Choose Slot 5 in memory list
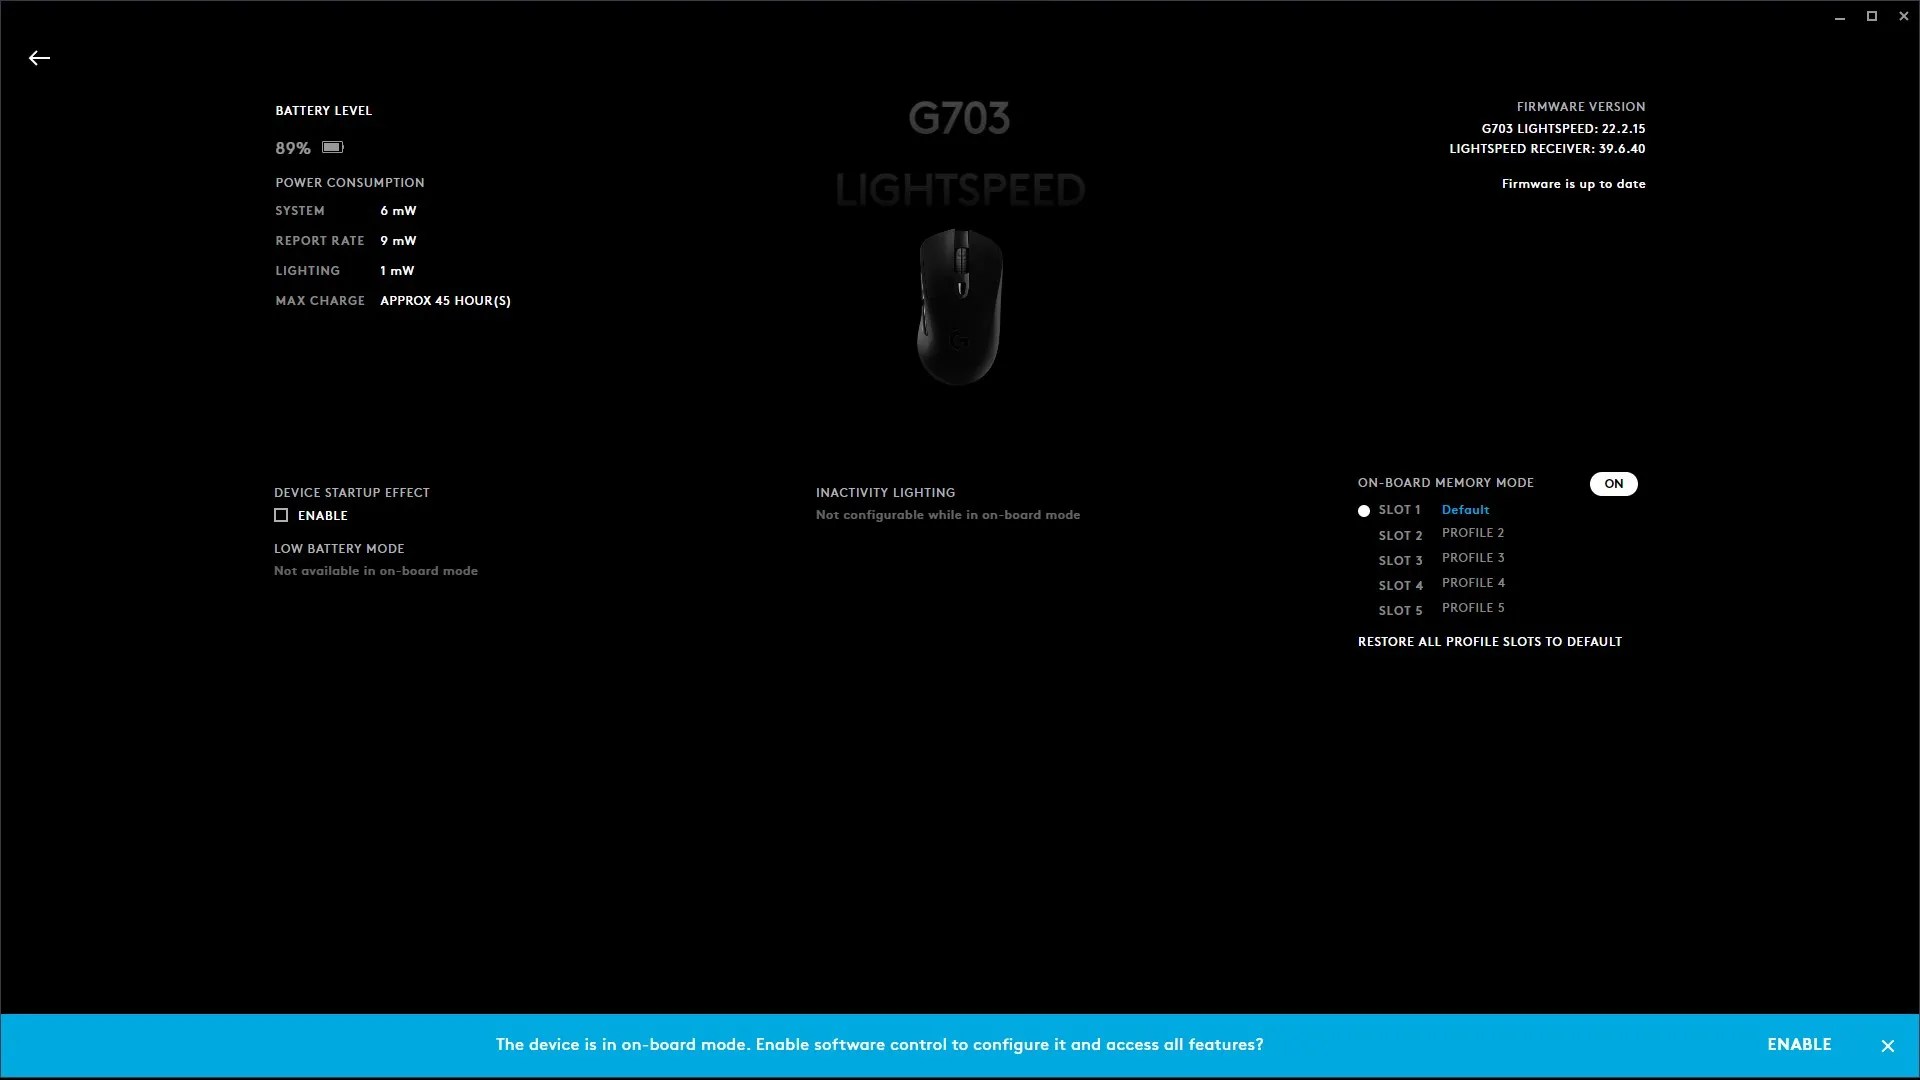Viewport: 1920px width, 1080px height. (1400, 611)
